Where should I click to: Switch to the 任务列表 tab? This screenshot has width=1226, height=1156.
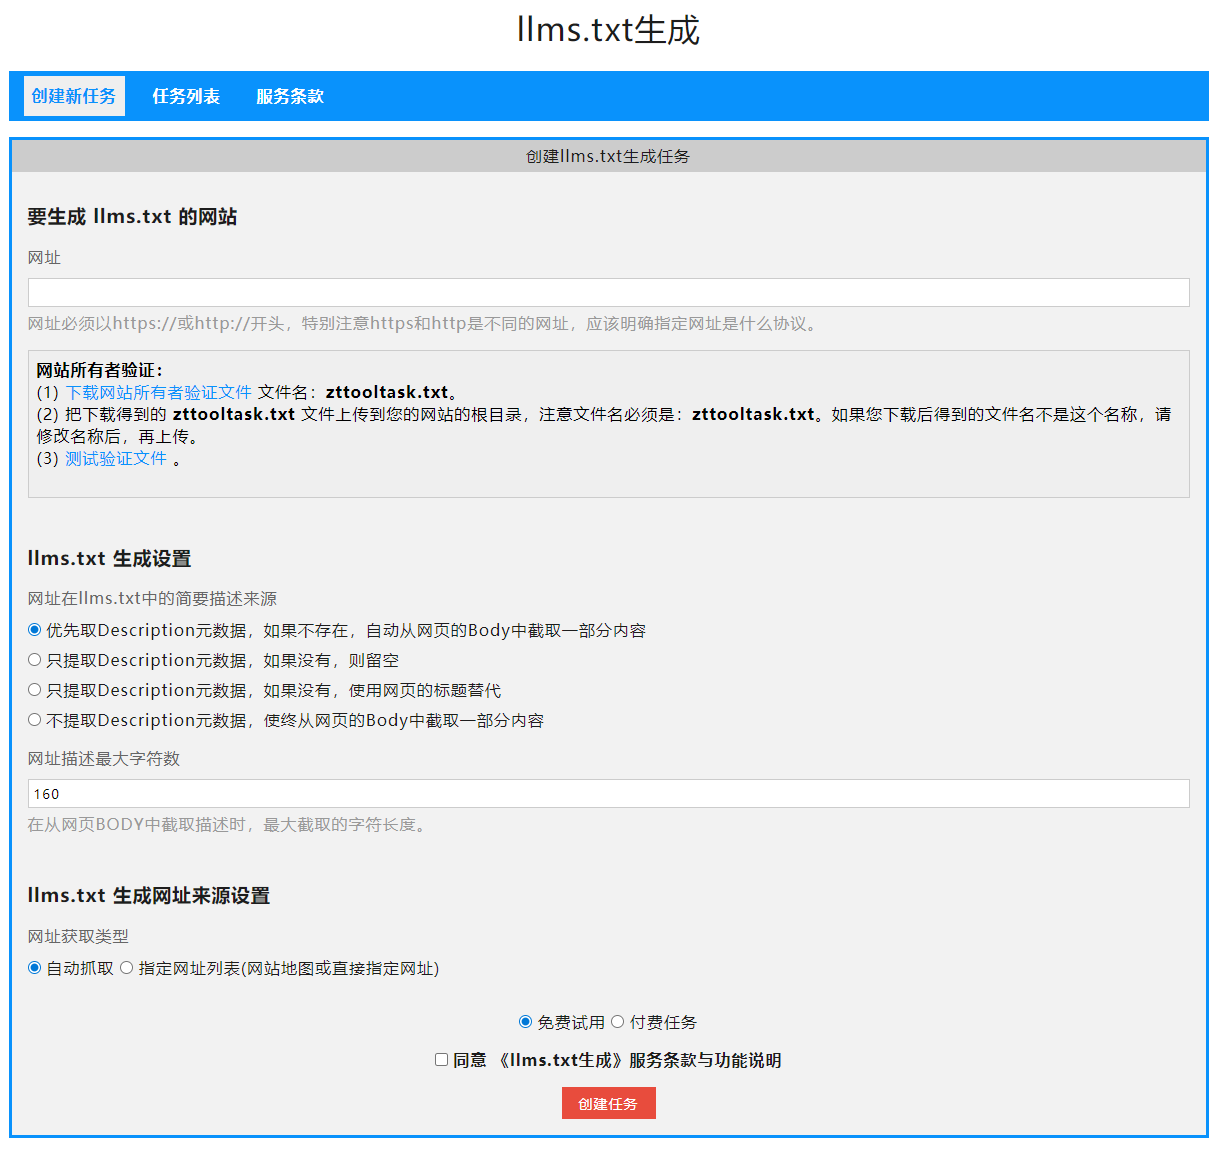tap(186, 96)
